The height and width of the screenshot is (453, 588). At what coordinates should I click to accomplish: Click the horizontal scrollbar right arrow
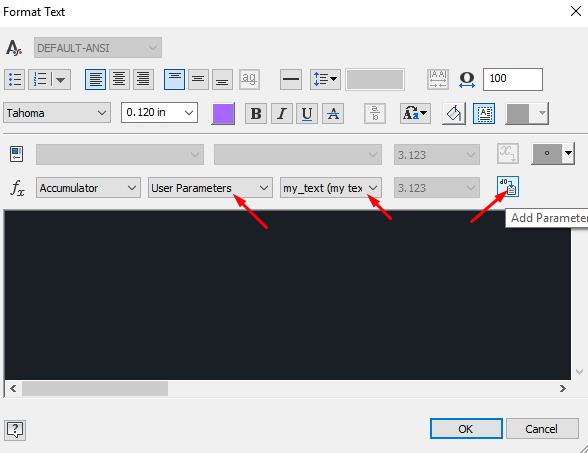562,388
